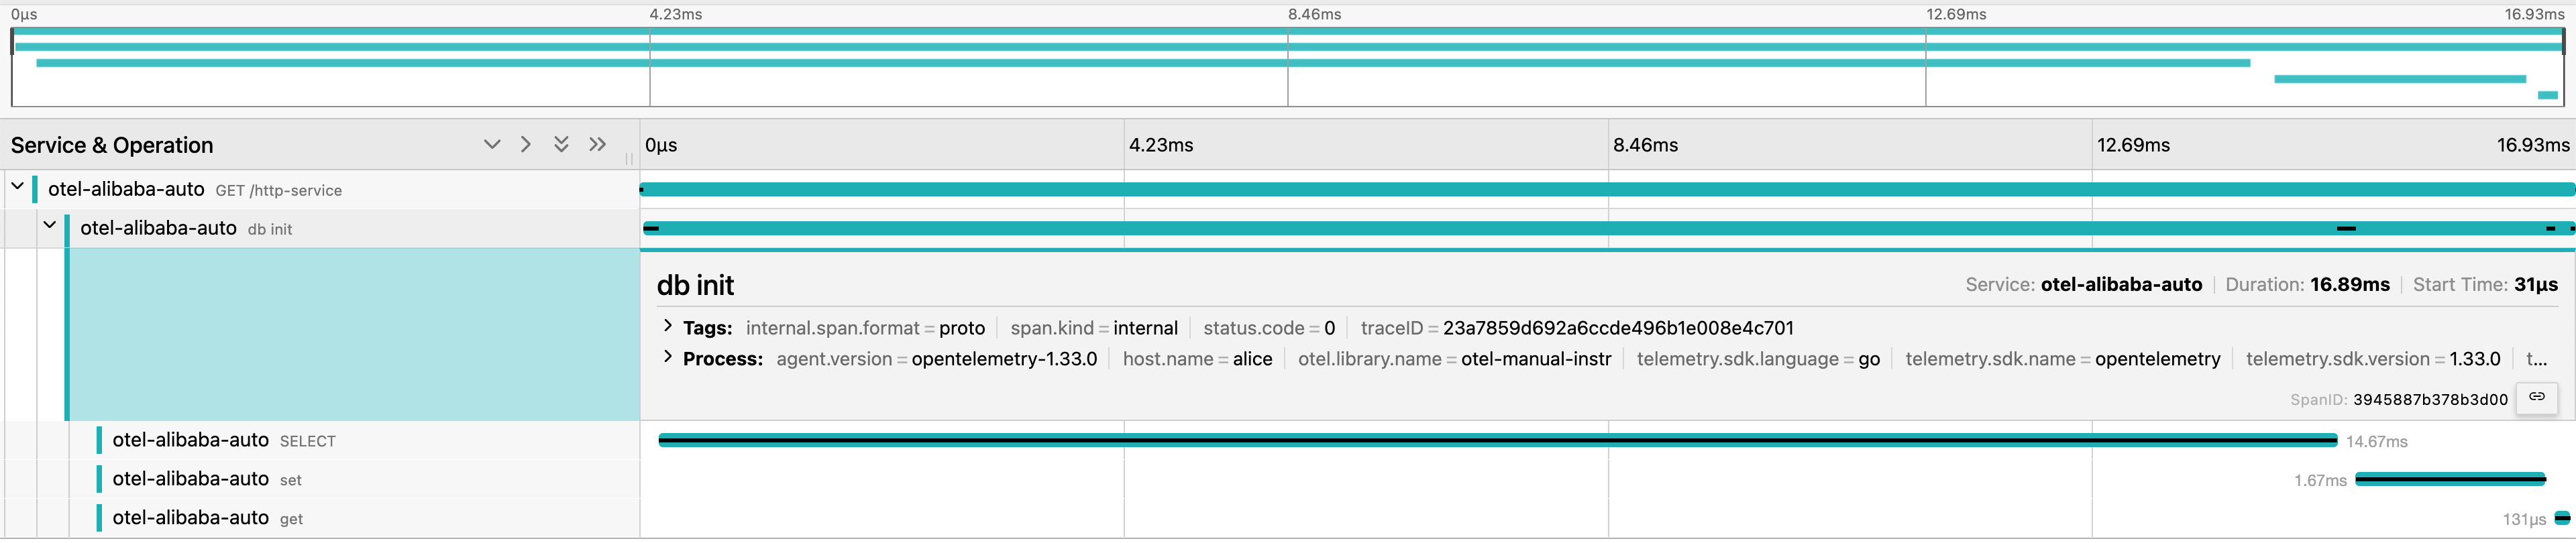The width and height of the screenshot is (2576, 543).
Task: Click the 8.46ms marker in the minimap
Action: [x=1313, y=14]
